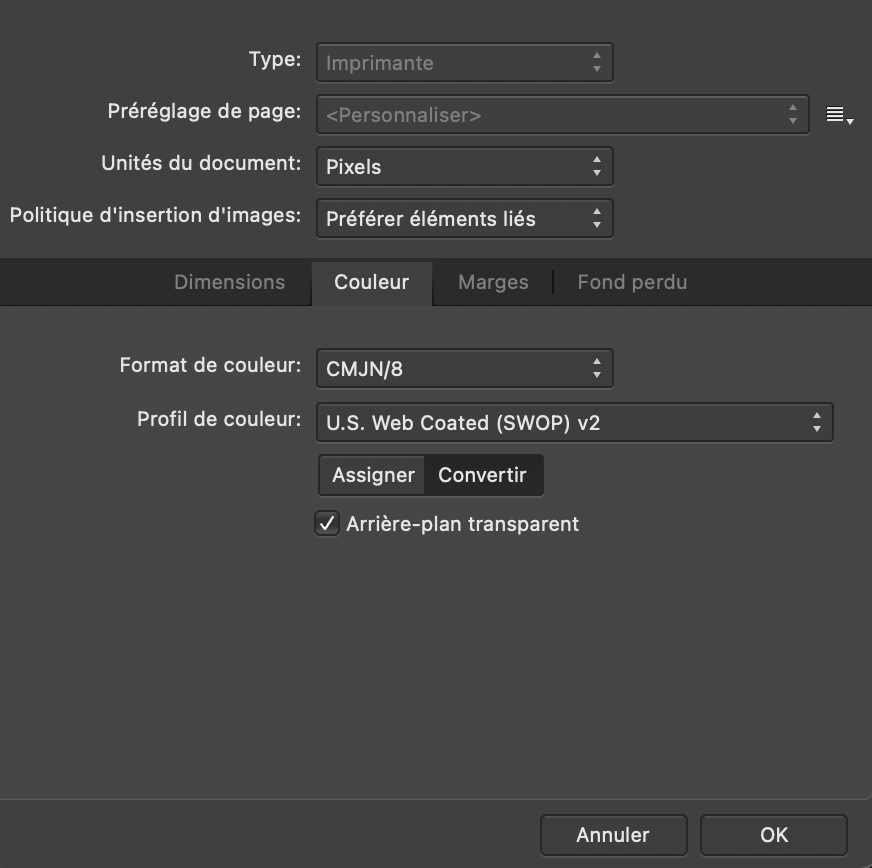Click the Format de couleur label

tap(210, 365)
